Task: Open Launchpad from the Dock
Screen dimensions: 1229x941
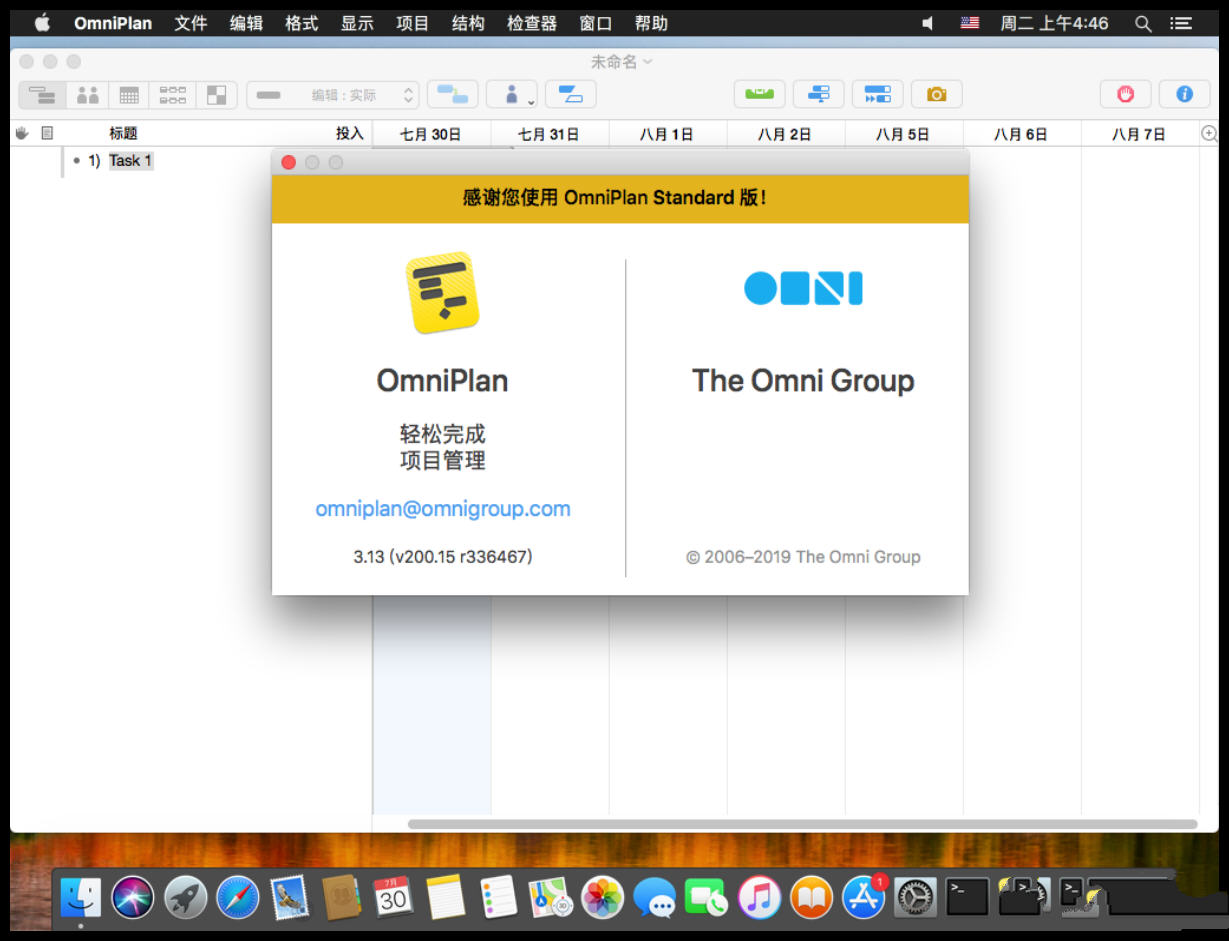Action: [x=185, y=897]
